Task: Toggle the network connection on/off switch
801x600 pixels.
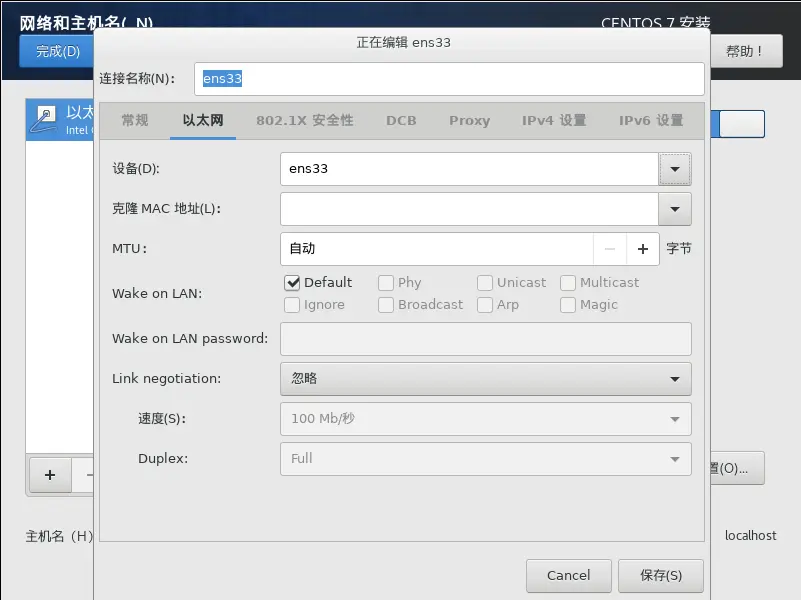Action: pyautogui.click(x=738, y=124)
